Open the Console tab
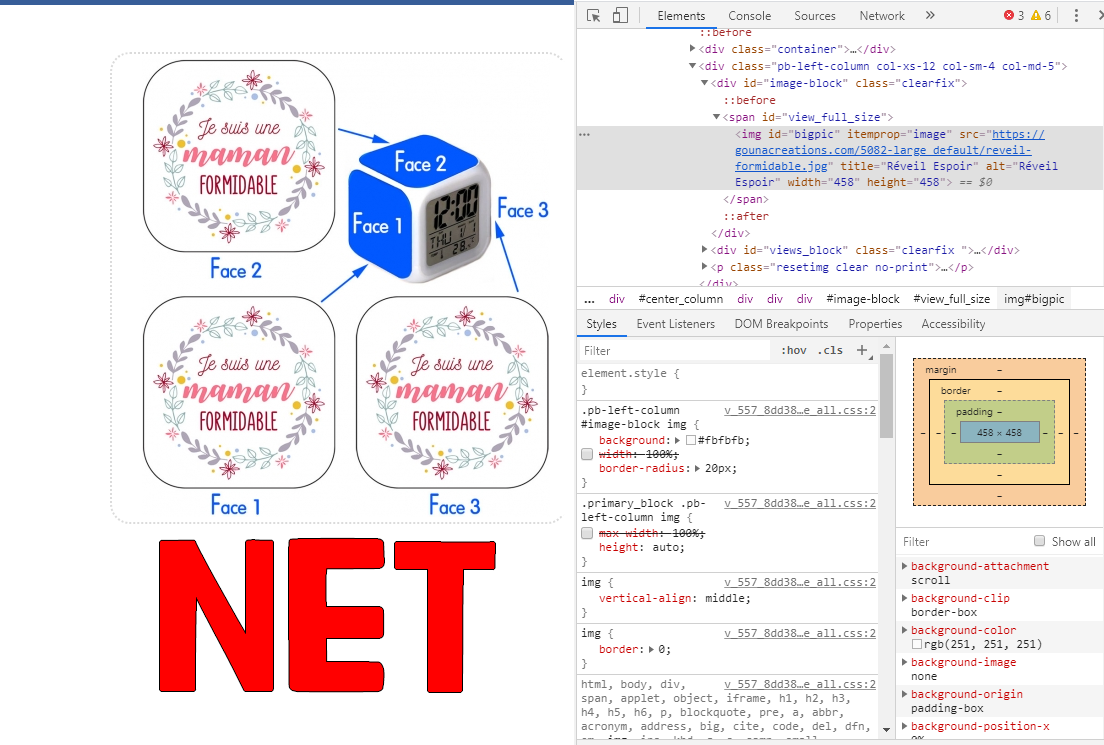This screenshot has height=745, width=1104. click(749, 15)
